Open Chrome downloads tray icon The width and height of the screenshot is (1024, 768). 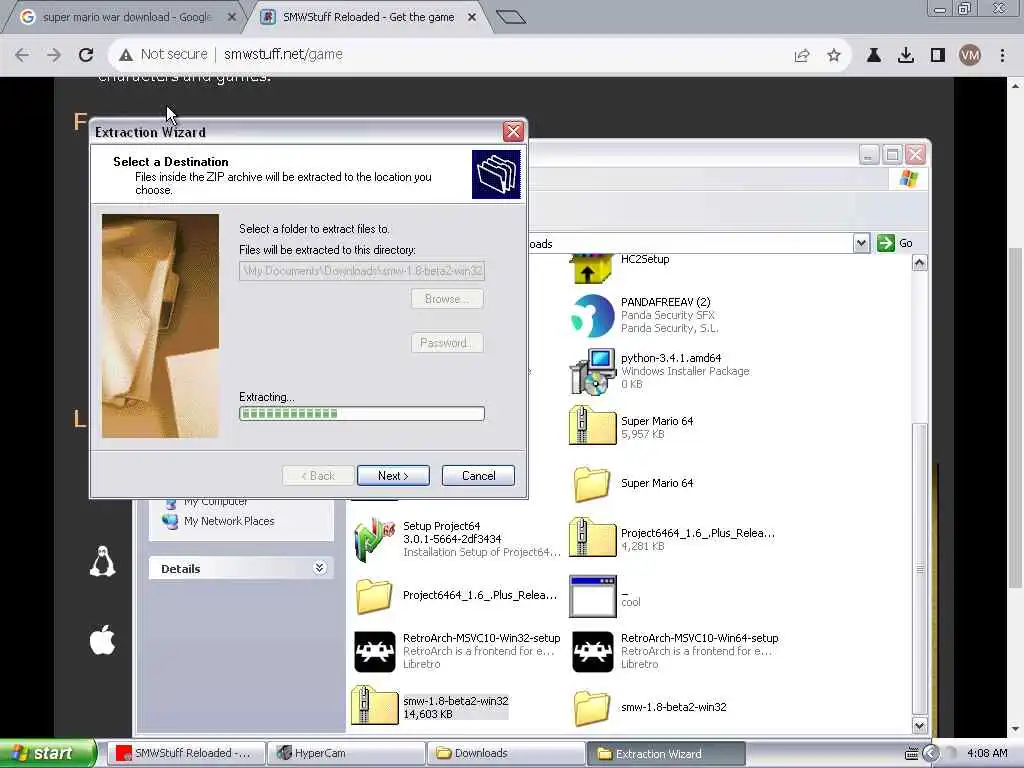pos(906,56)
